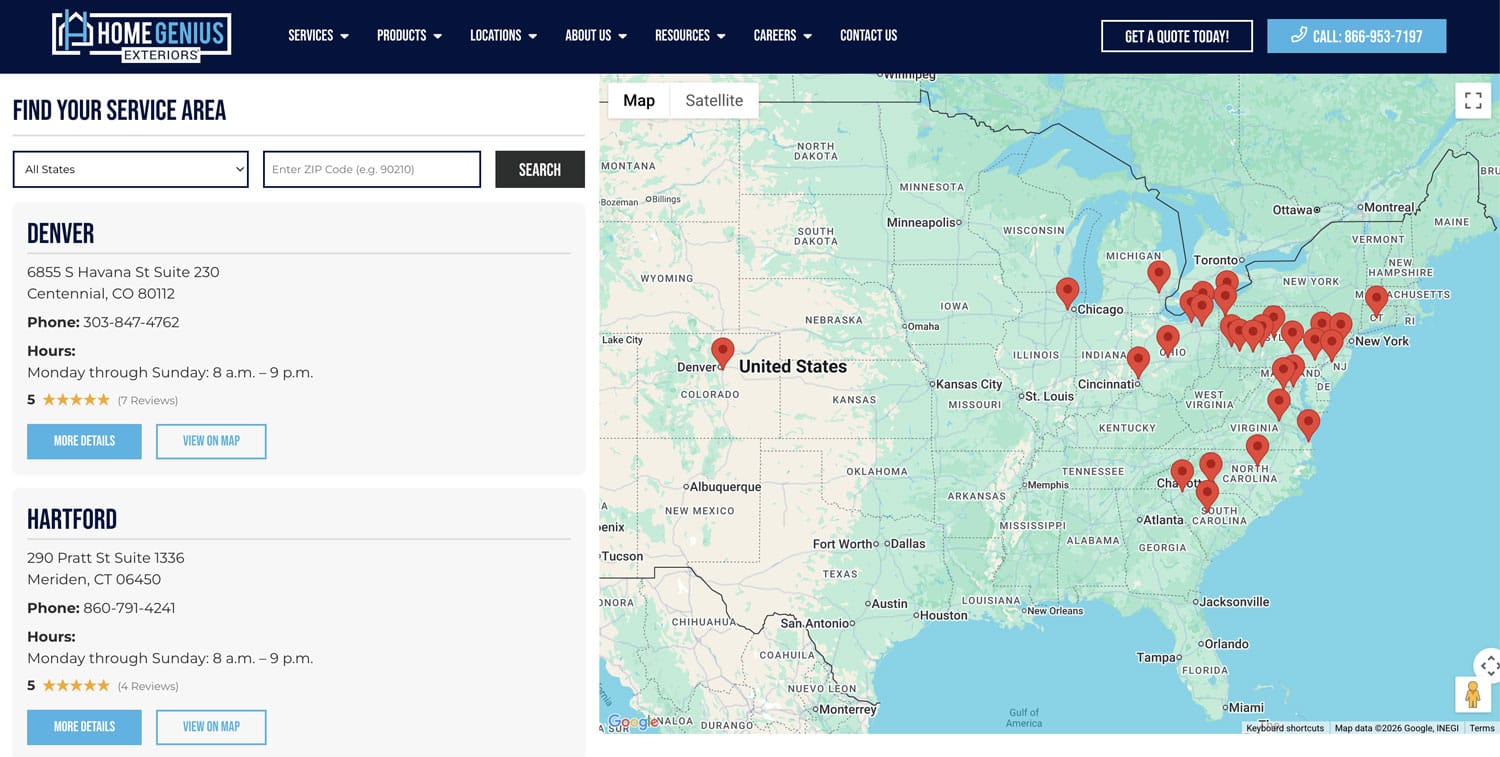Click the Street View pegman icon
Image resolution: width=1500 pixels, height=757 pixels.
1471,694
